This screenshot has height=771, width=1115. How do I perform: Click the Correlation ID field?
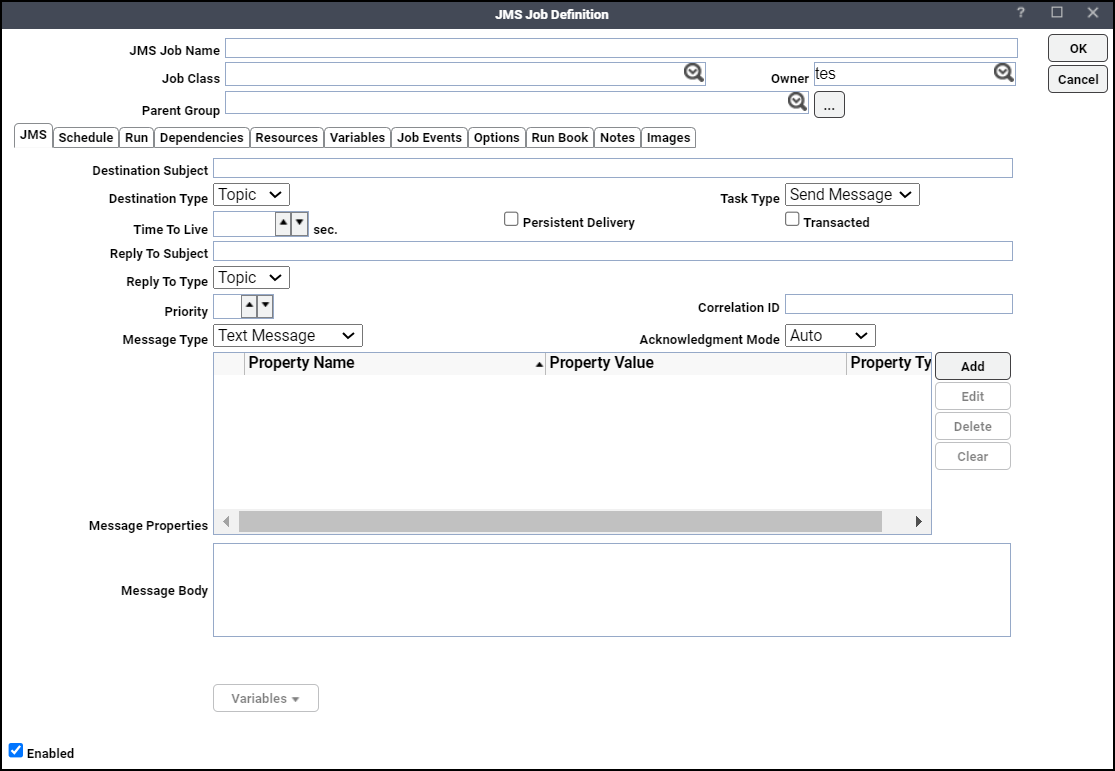(x=899, y=304)
